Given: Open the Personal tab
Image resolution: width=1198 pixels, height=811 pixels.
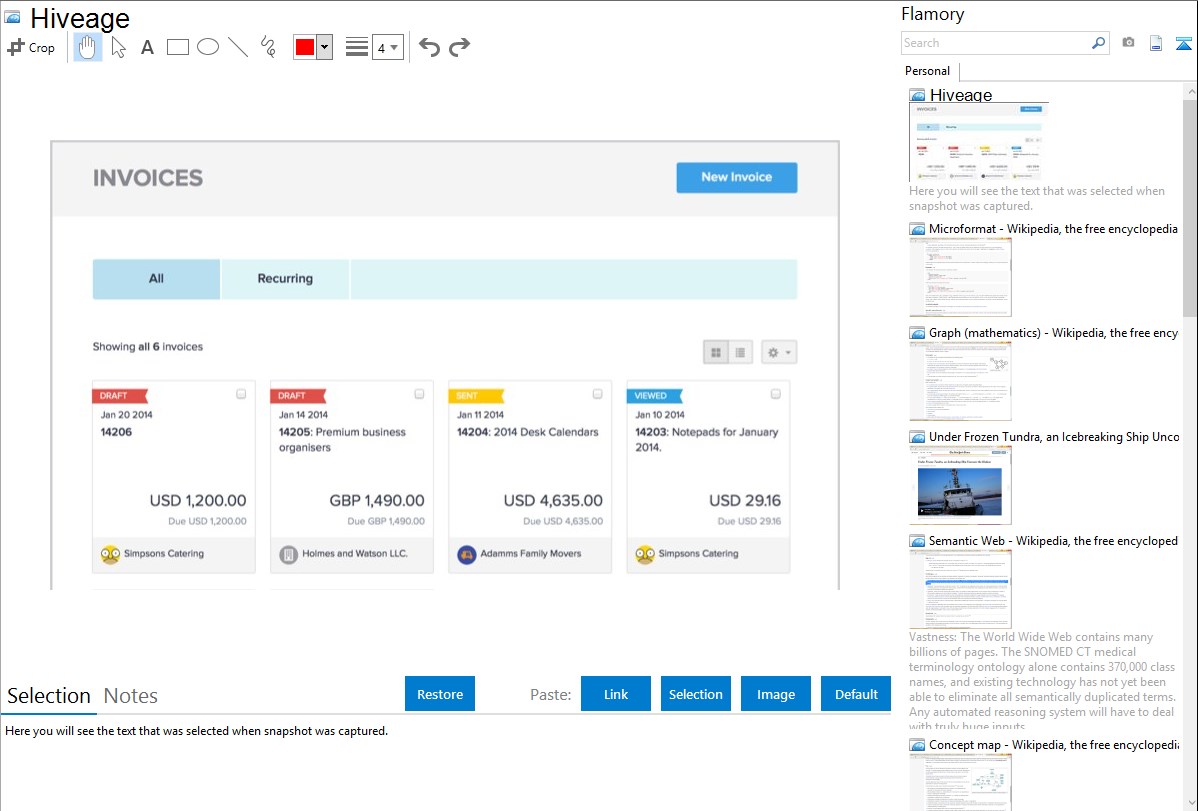Looking at the screenshot, I should click(928, 71).
